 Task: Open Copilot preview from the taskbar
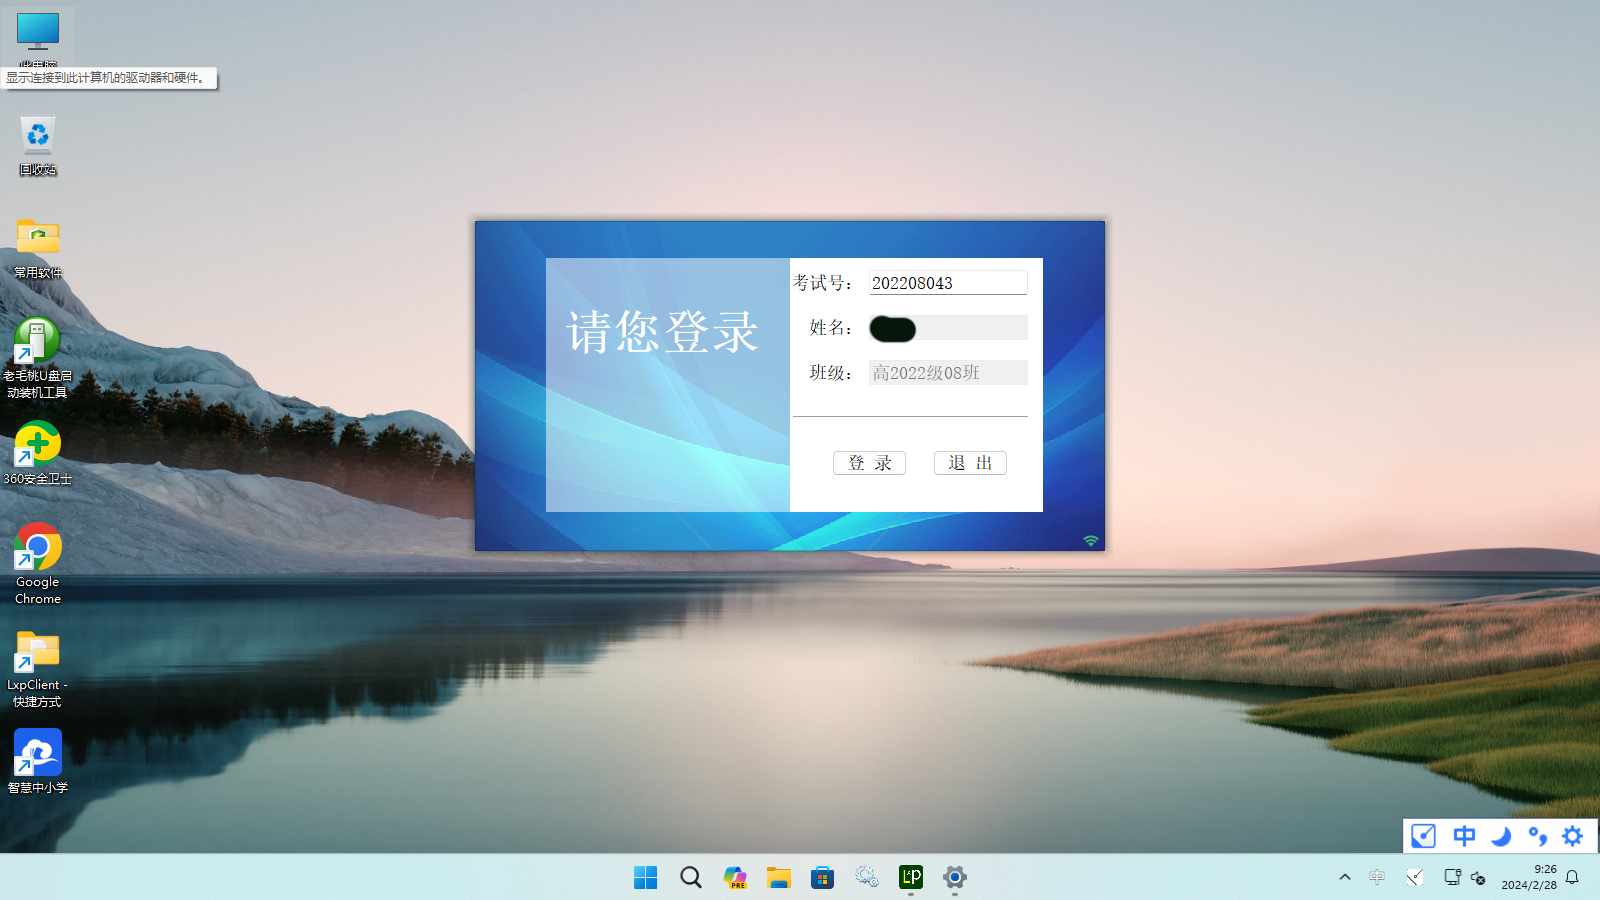tap(735, 877)
